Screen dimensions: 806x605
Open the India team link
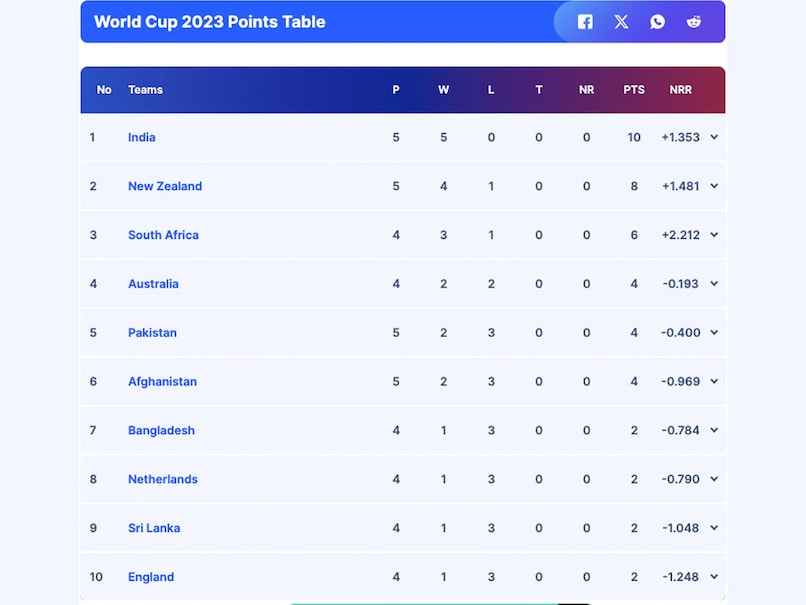[x=142, y=137]
